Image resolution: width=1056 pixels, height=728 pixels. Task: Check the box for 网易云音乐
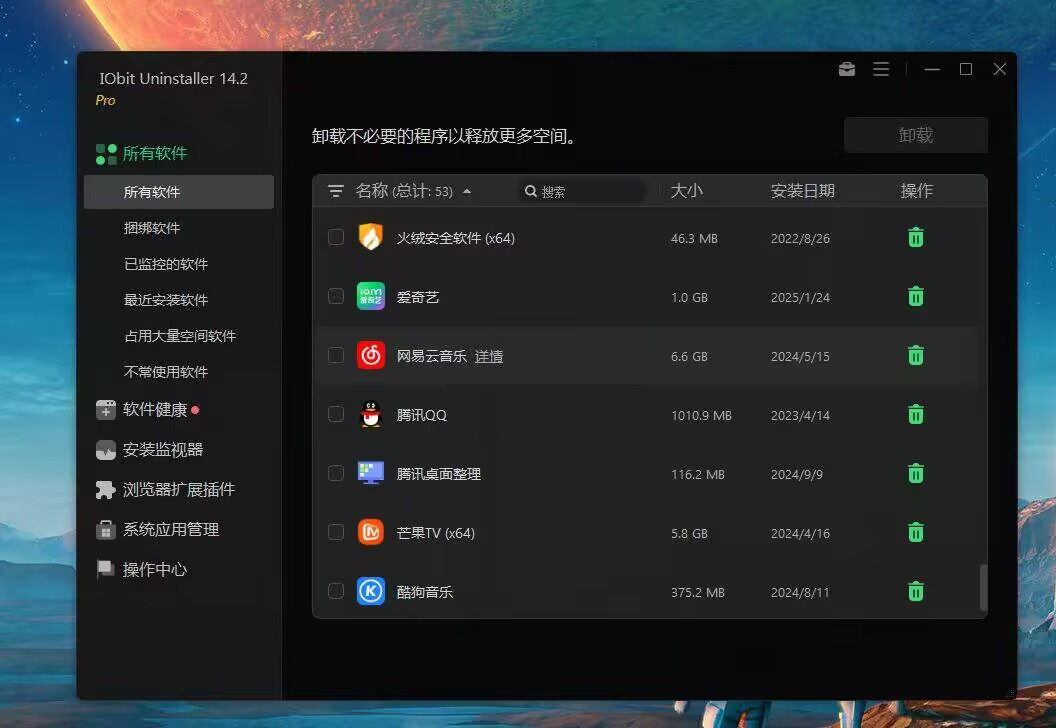[335, 355]
